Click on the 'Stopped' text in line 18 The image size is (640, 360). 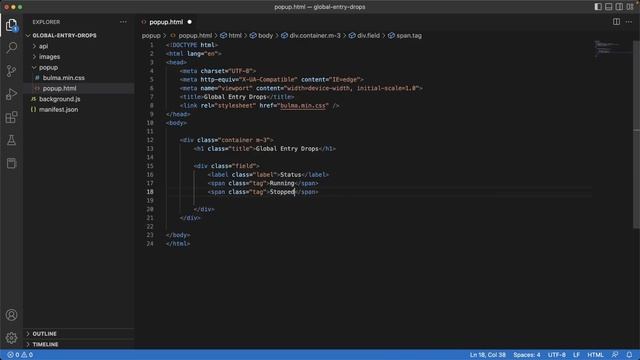[x=282, y=192]
